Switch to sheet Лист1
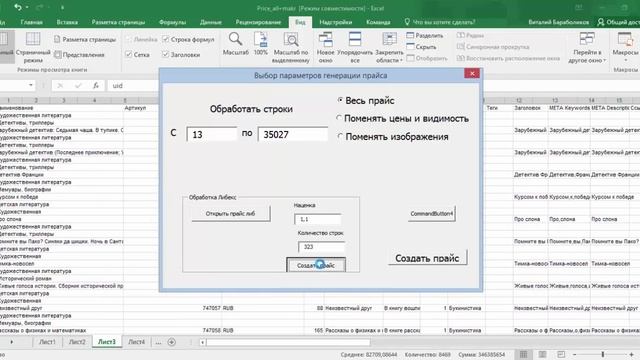The height and width of the screenshot is (360, 640). click(x=47, y=342)
